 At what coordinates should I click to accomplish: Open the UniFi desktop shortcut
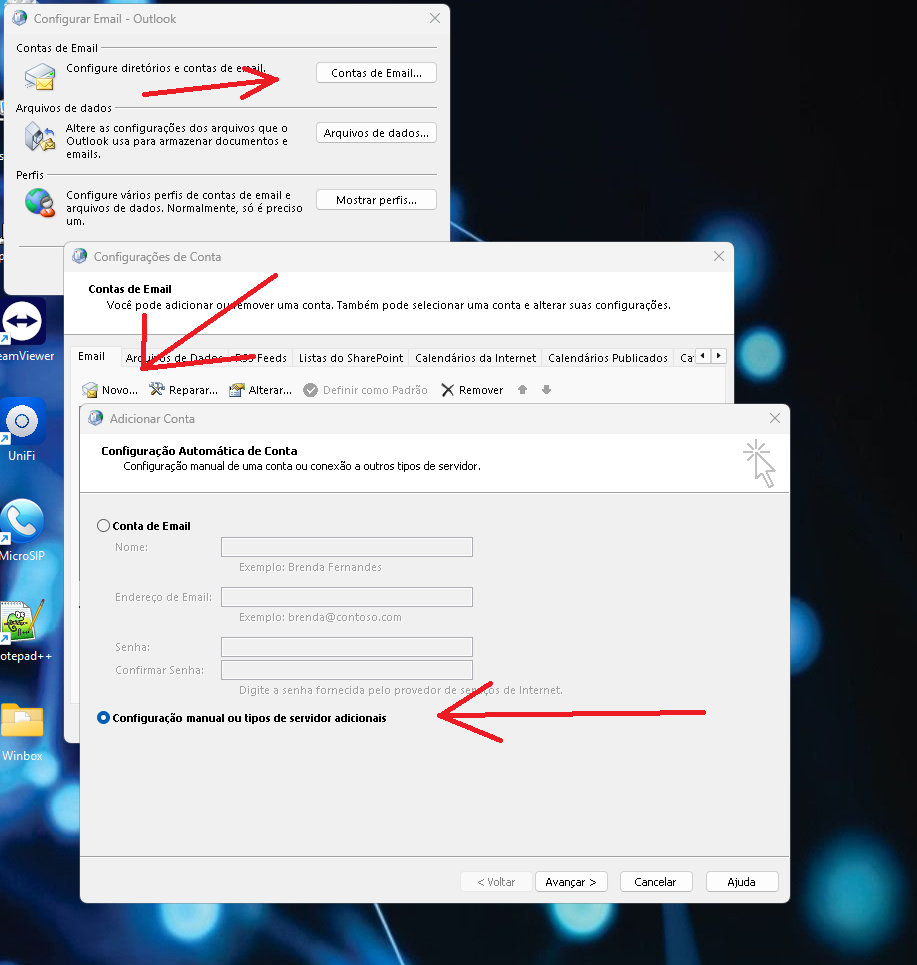click(x=22, y=423)
